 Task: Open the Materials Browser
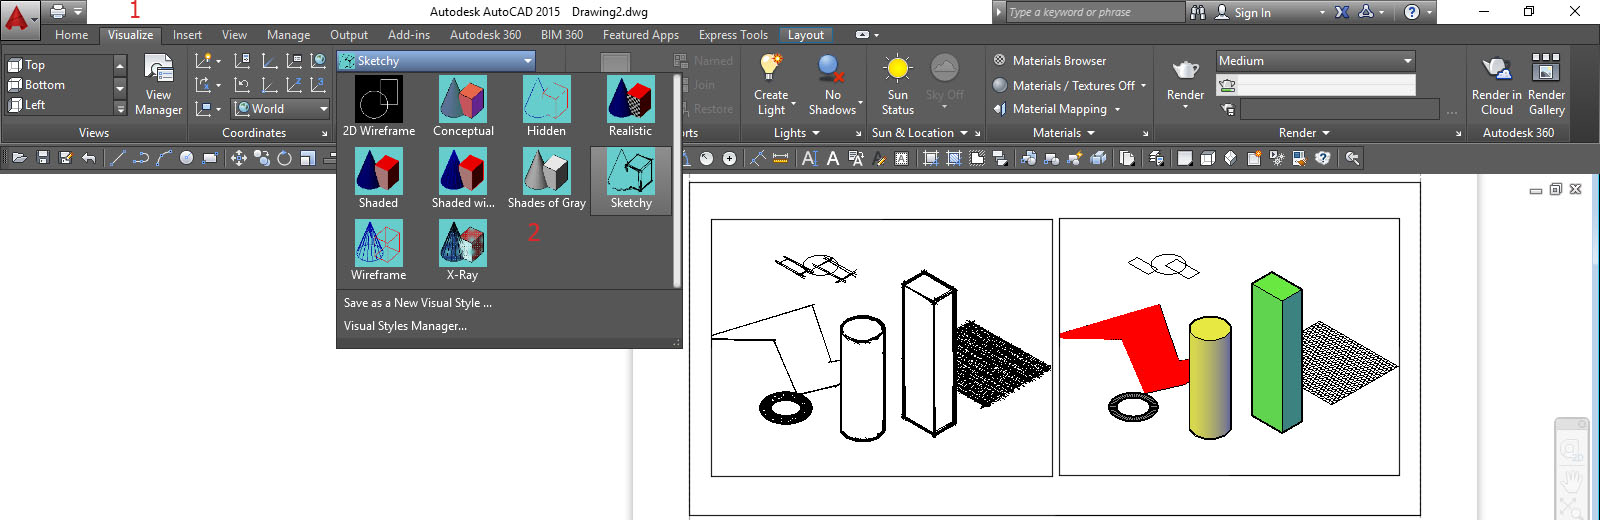click(x=1049, y=61)
